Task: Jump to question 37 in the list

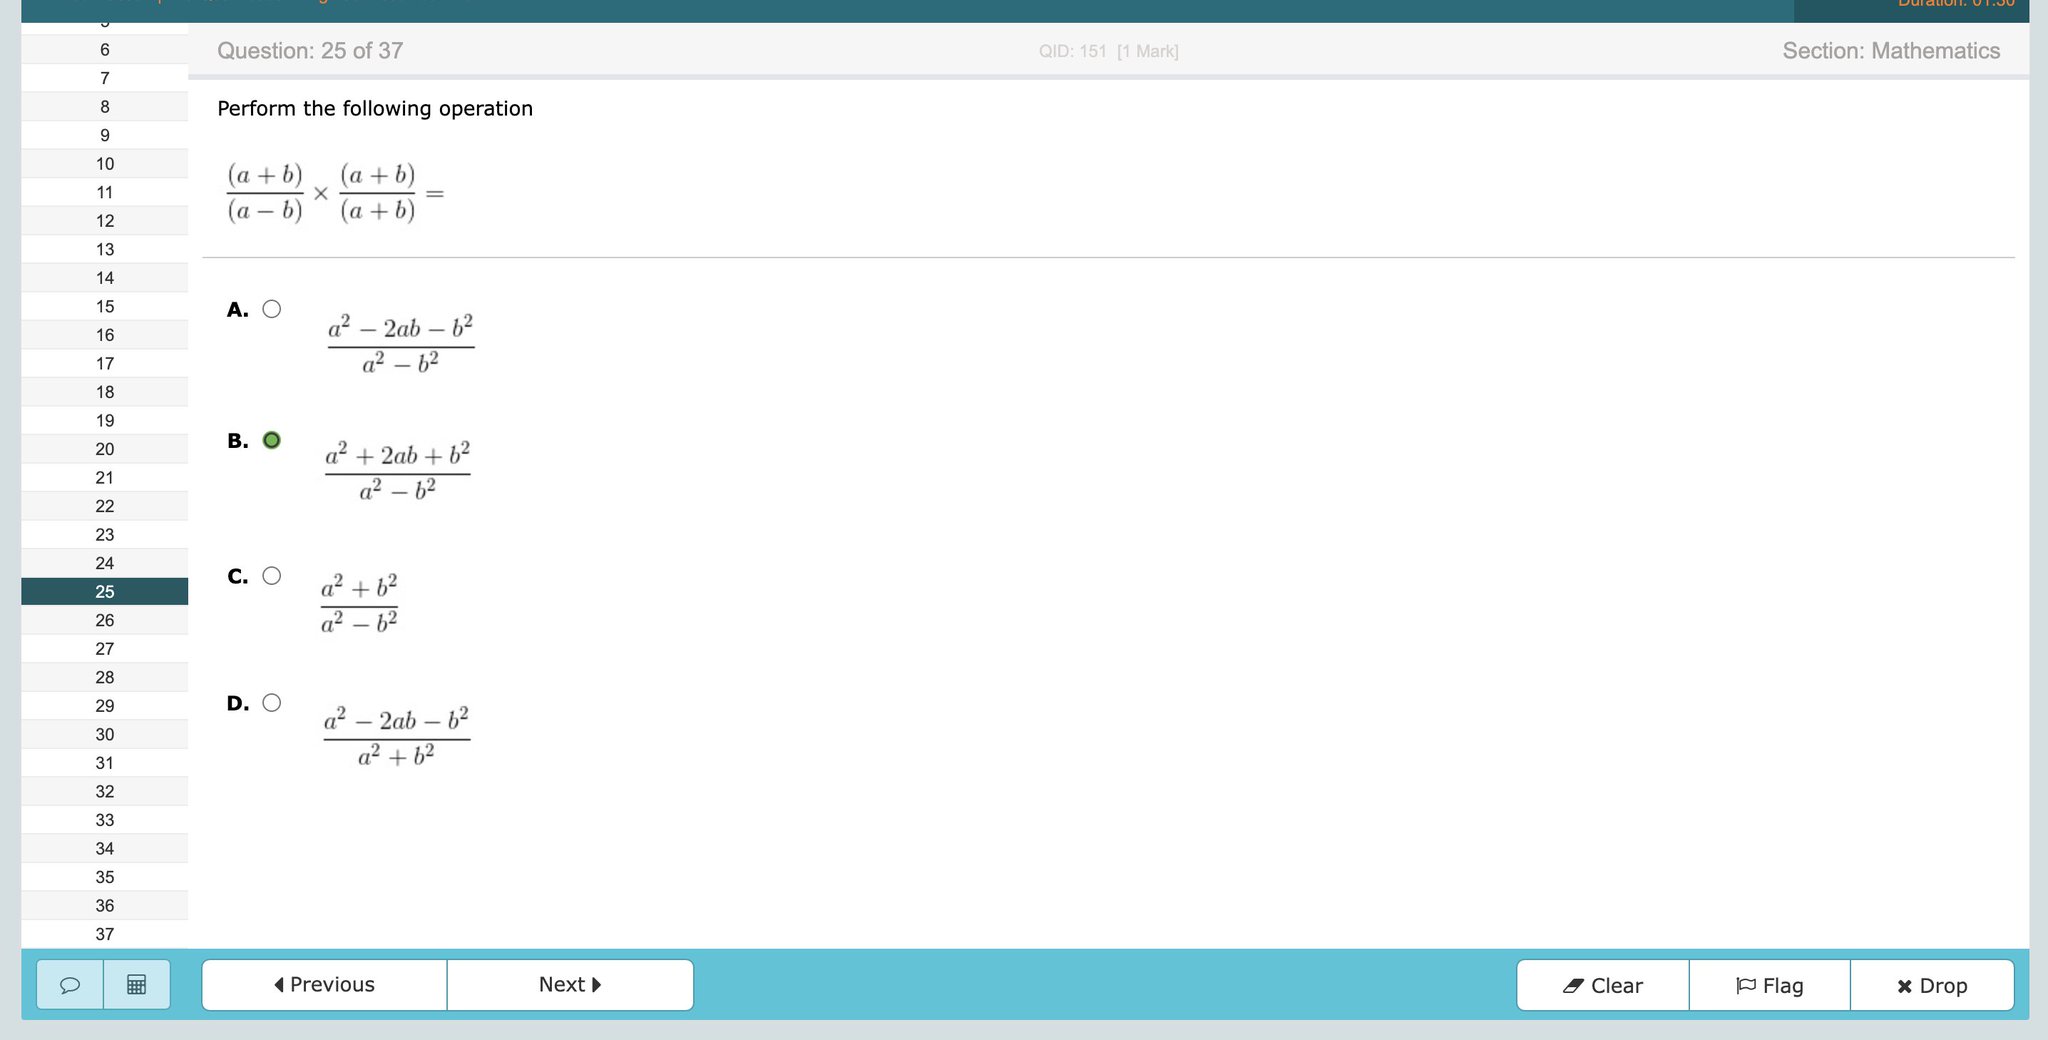Action: (105, 933)
